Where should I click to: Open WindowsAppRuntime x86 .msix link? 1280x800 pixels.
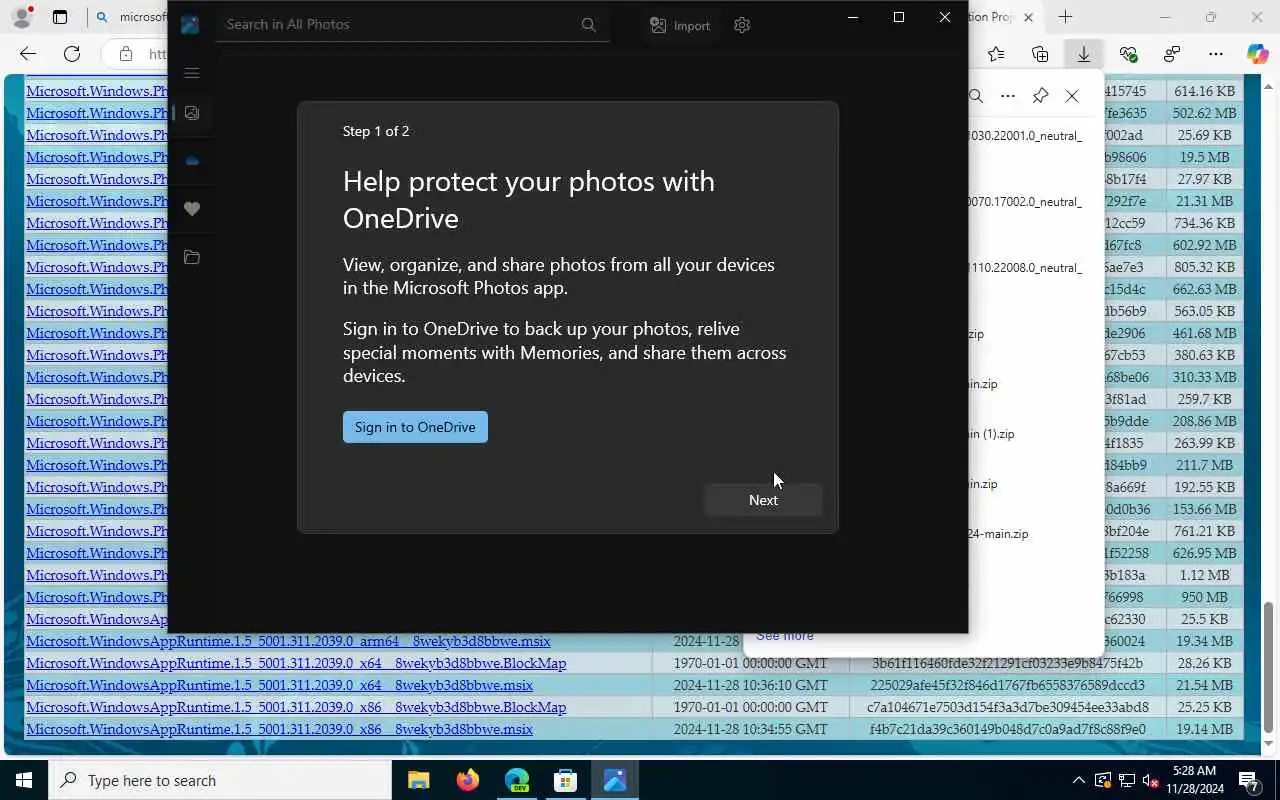[x=279, y=729]
